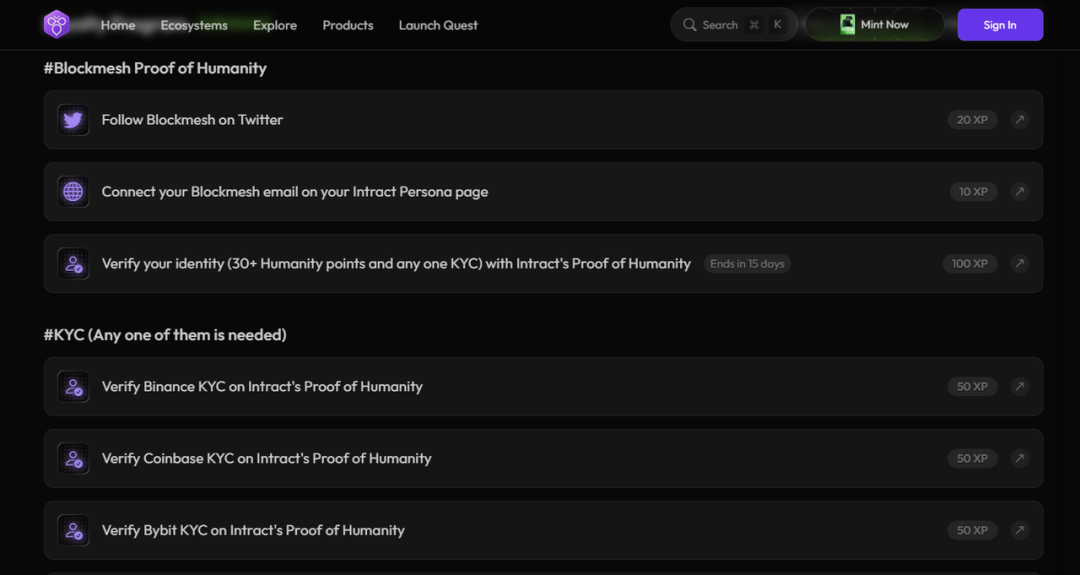Click the Twitter bird icon
The width and height of the screenshot is (1080, 575).
coord(73,120)
